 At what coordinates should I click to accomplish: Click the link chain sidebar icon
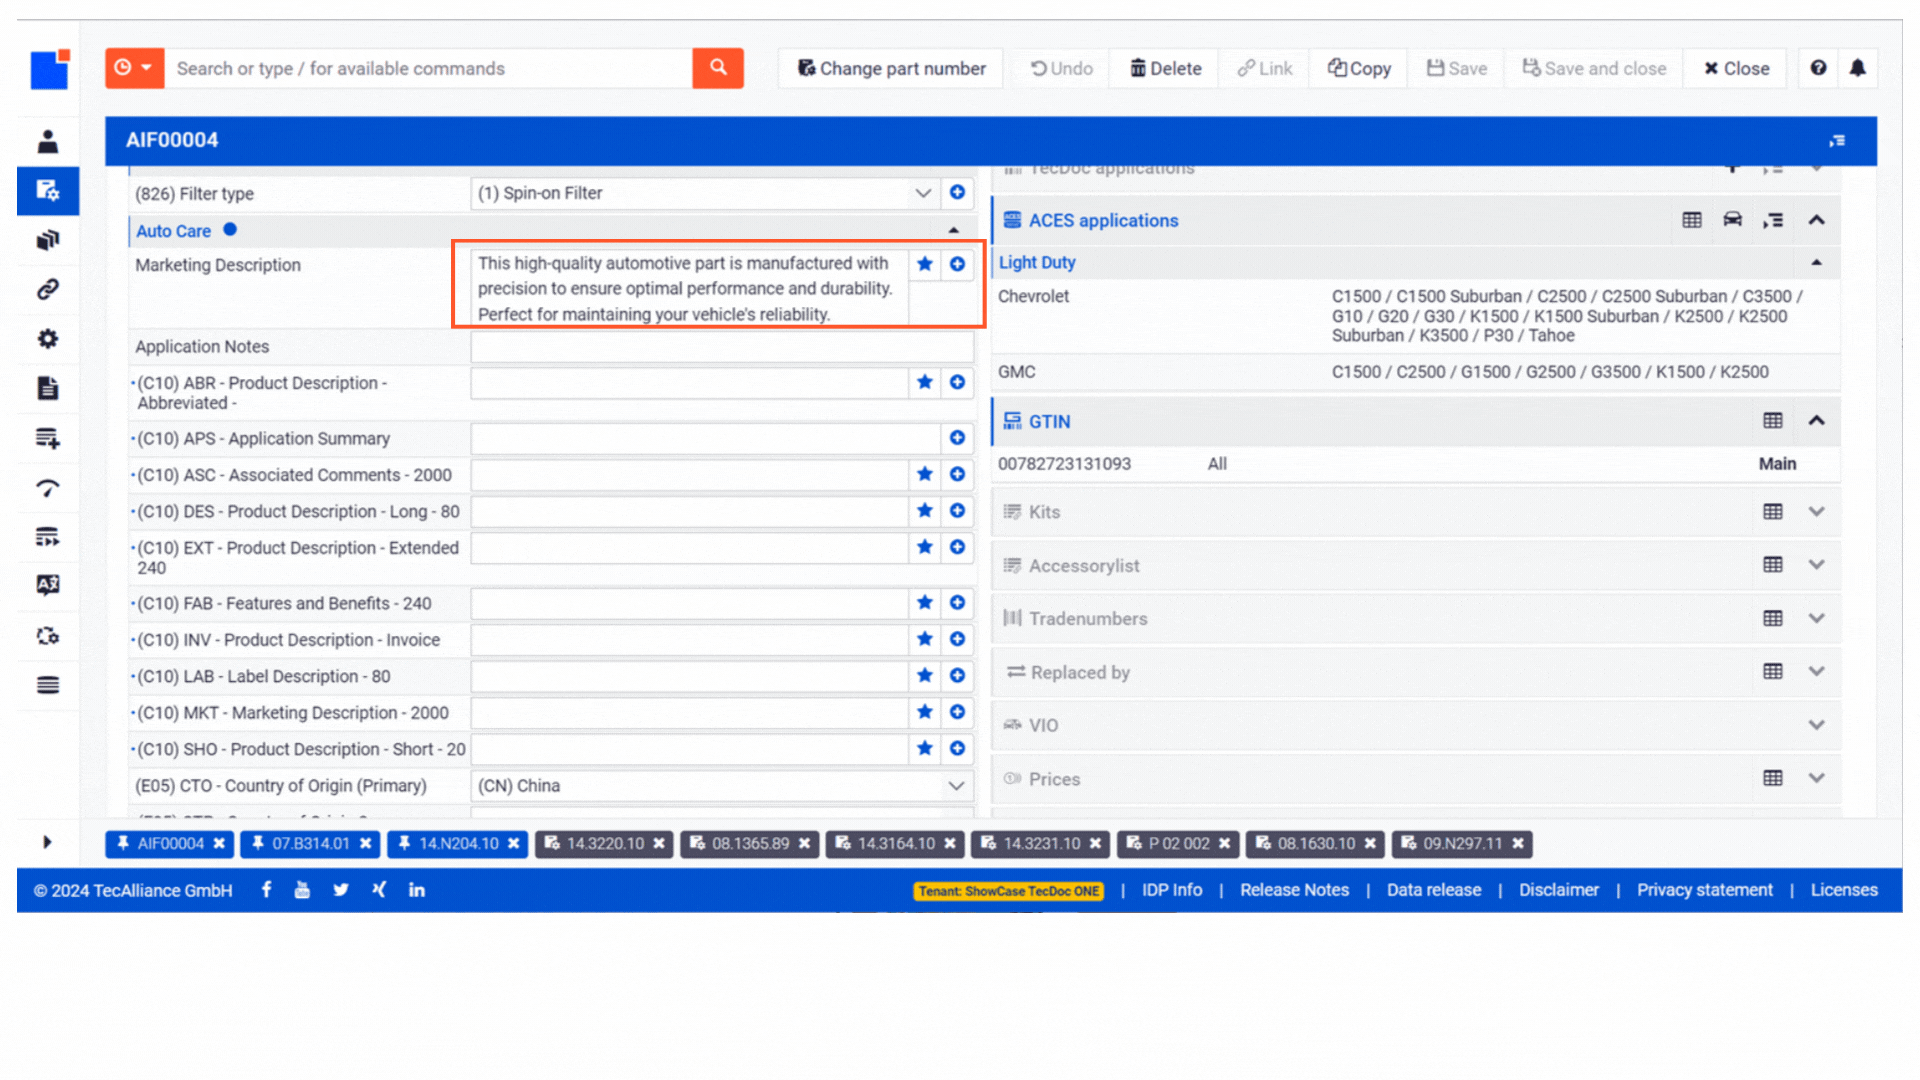47,289
